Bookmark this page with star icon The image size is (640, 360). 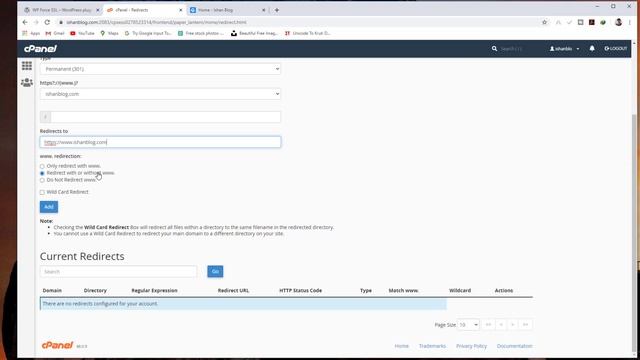[544, 22]
